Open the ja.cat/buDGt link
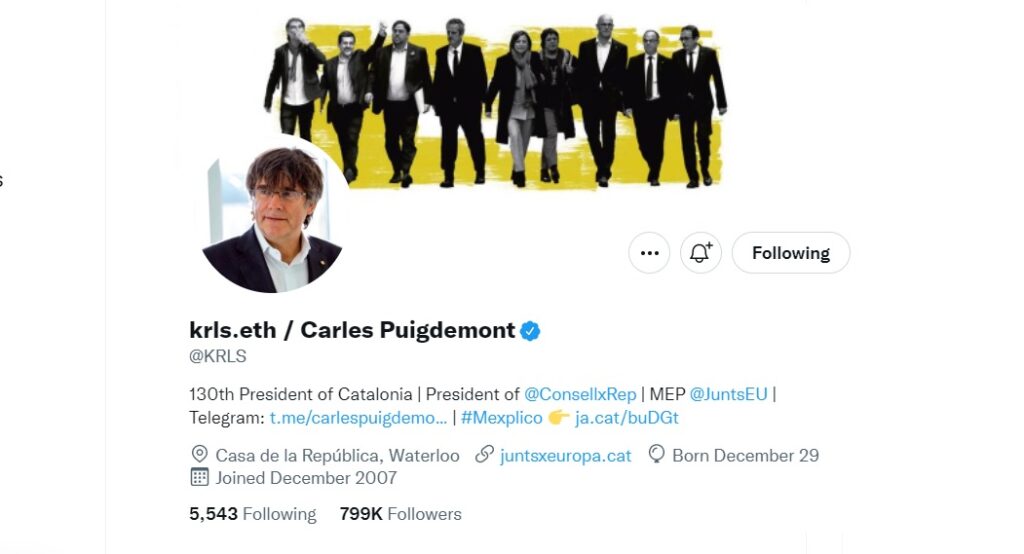The height and width of the screenshot is (554, 1024). pyautogui.click(x=627, y=418)
